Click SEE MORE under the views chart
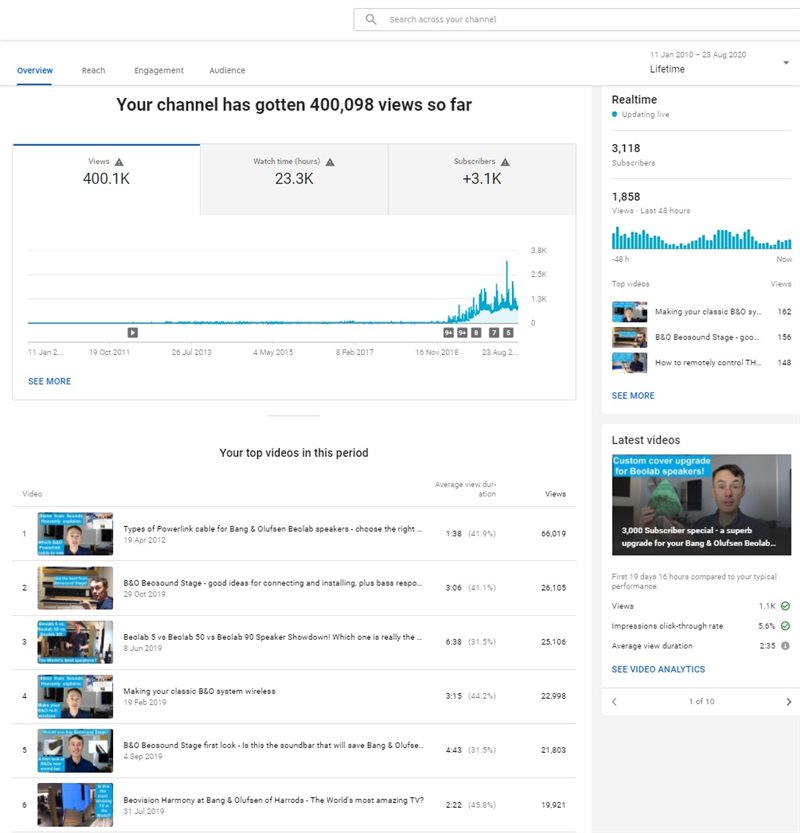800x833 pixels. (49, 381)
